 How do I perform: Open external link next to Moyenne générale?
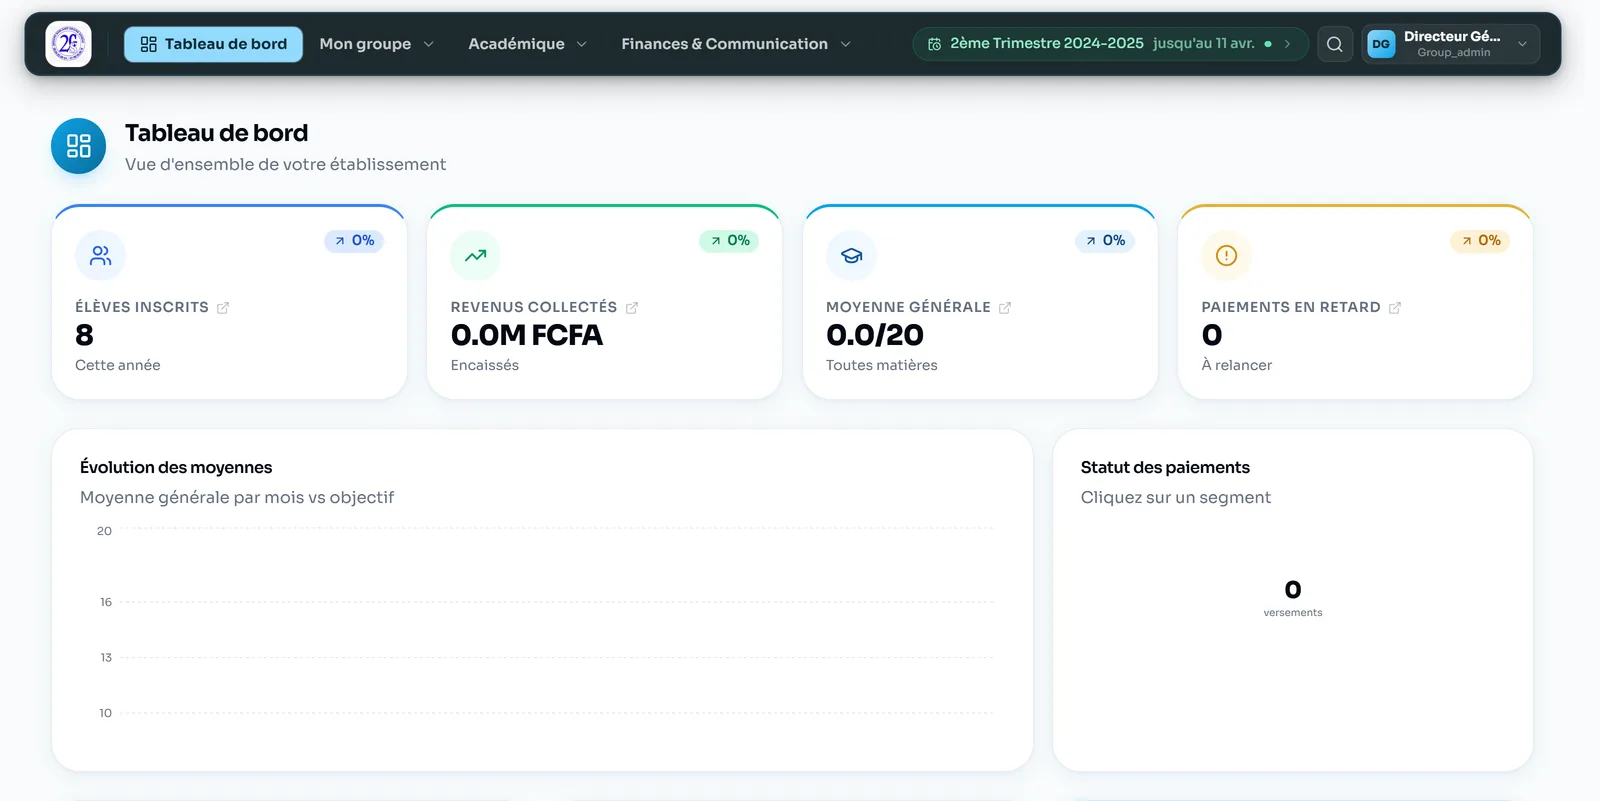[x=1005, y=308]
